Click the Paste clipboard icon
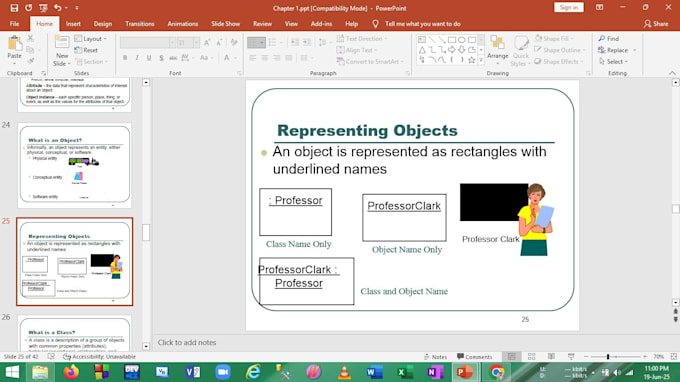Image resolution: width=680 pixels, height=382 pixels. pos(14,43)
